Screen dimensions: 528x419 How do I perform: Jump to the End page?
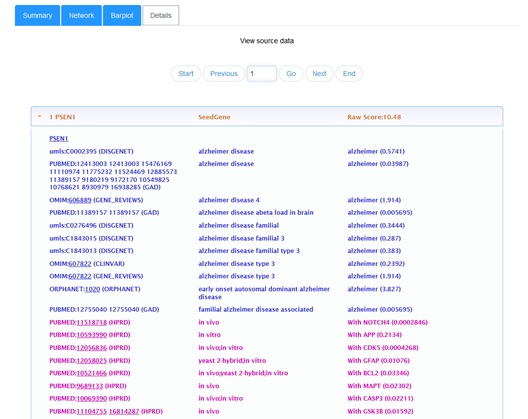(349, 73)
